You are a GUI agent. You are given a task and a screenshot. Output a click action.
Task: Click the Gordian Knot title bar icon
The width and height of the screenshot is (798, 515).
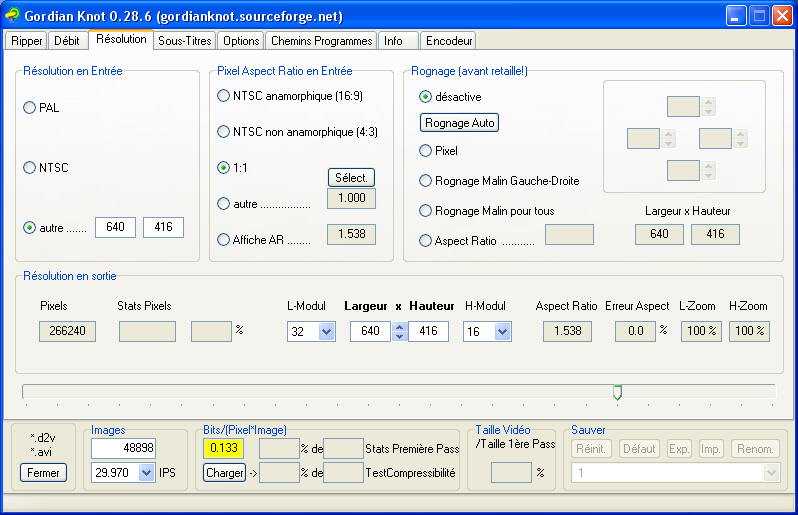click(12, 15)
